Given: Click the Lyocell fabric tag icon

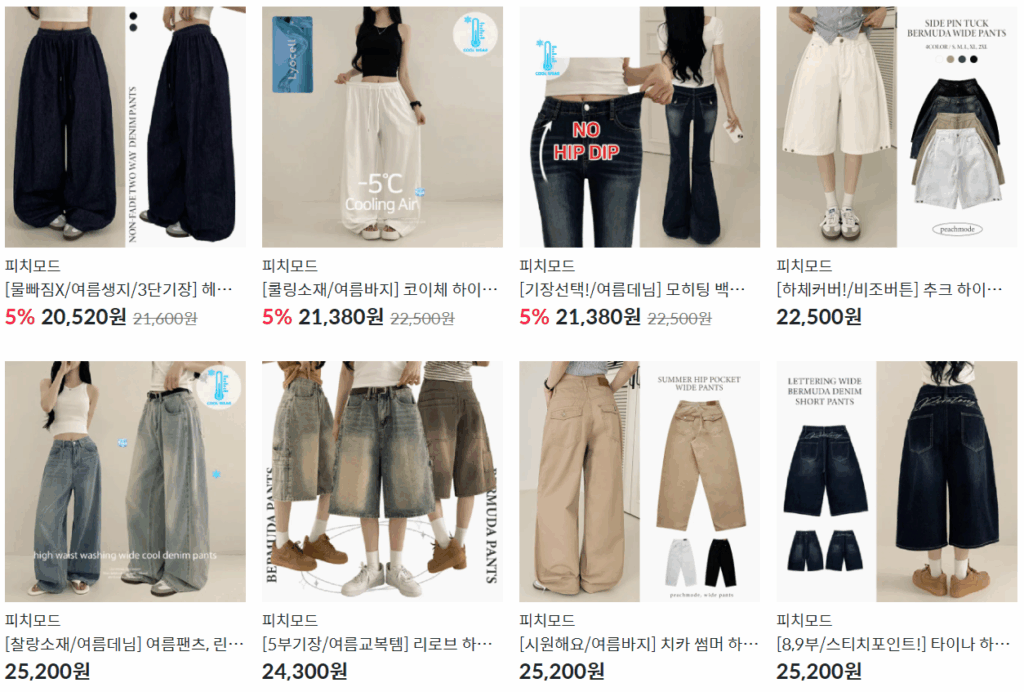Looking at the screenshot, I should coord(293,55).
